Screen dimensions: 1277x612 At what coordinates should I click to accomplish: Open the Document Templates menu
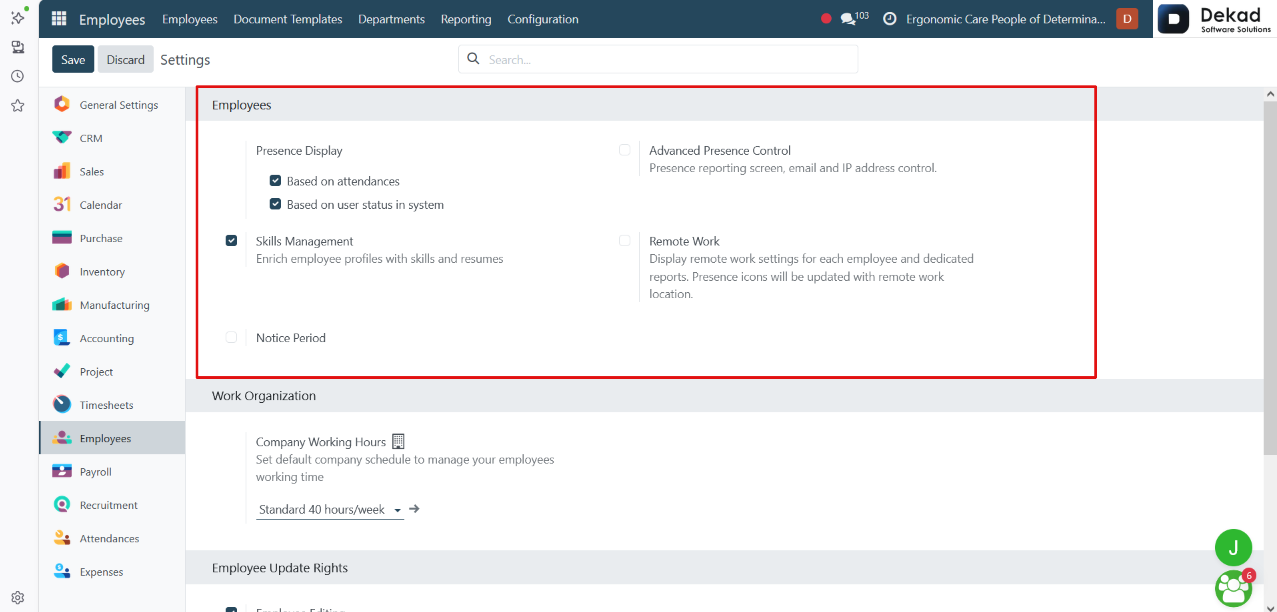(288, 19)
